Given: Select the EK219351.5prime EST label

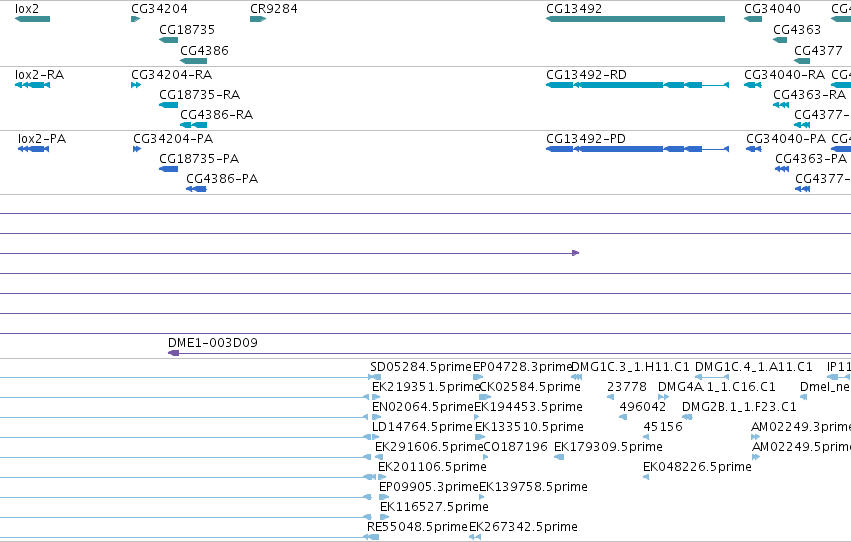Looking at the screenshot, I should point(426,387).
